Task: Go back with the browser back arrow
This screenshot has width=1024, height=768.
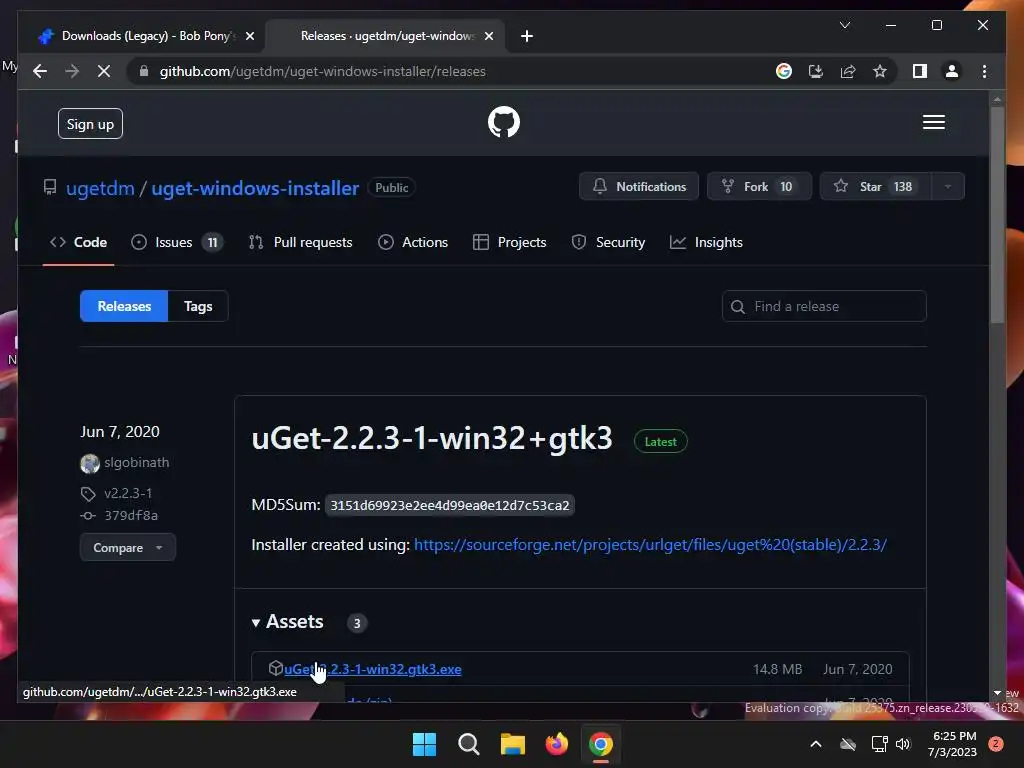Action: point(40,71)
